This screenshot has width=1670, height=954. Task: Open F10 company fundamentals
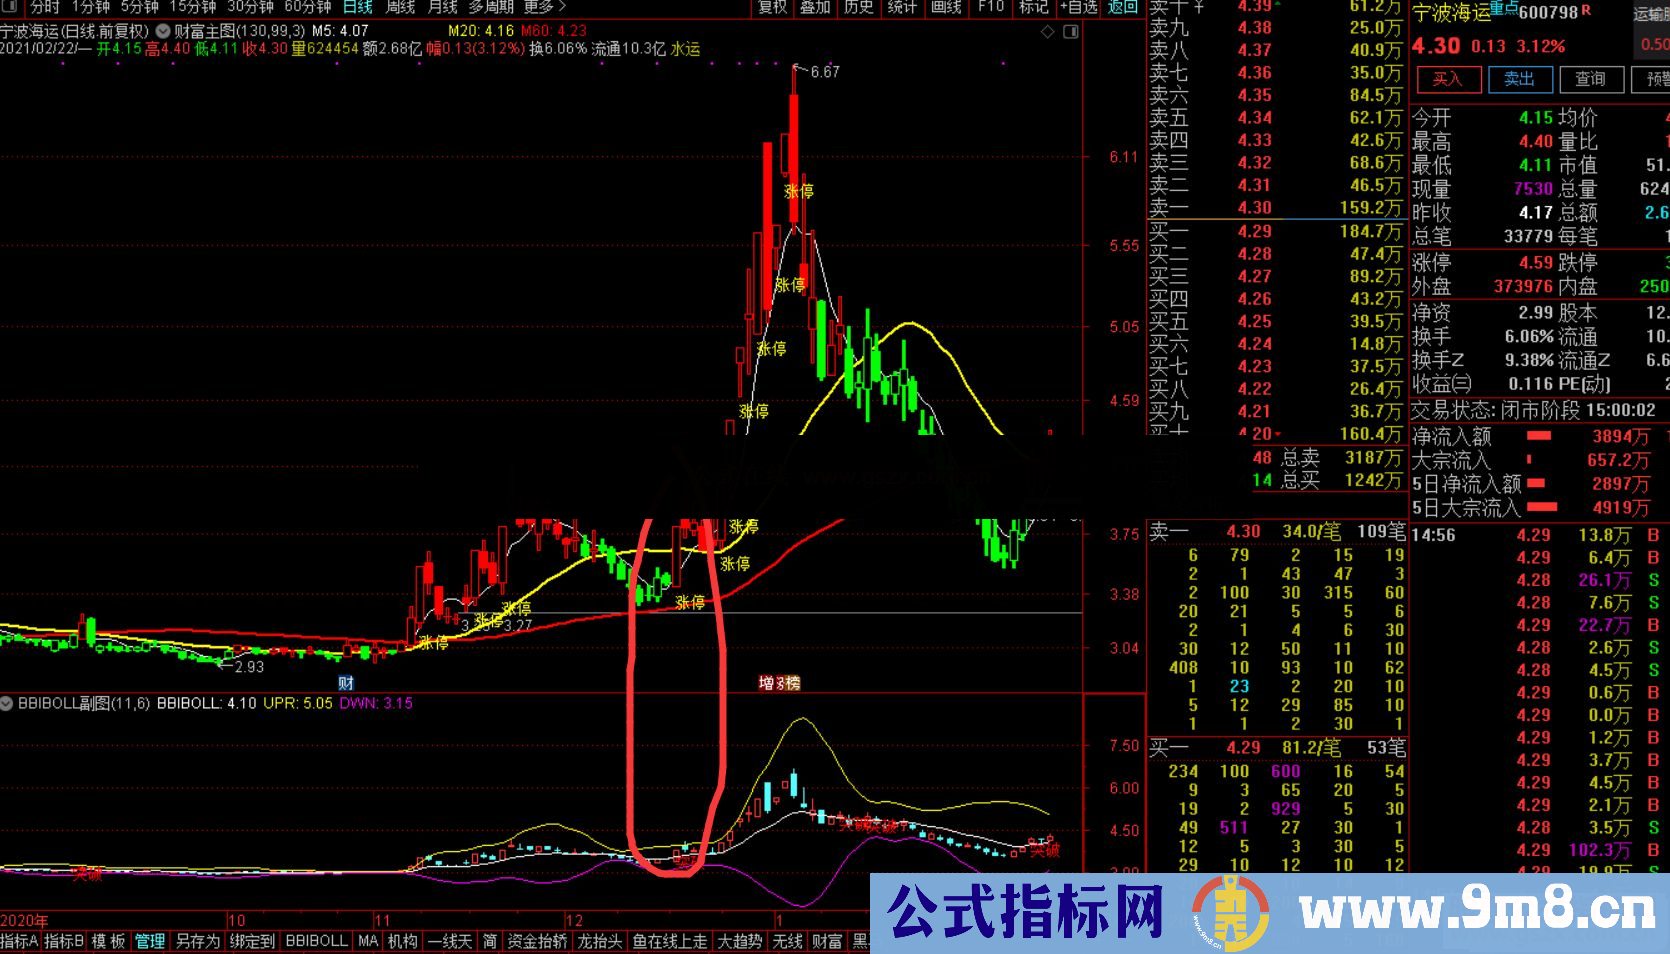[990, 8]
